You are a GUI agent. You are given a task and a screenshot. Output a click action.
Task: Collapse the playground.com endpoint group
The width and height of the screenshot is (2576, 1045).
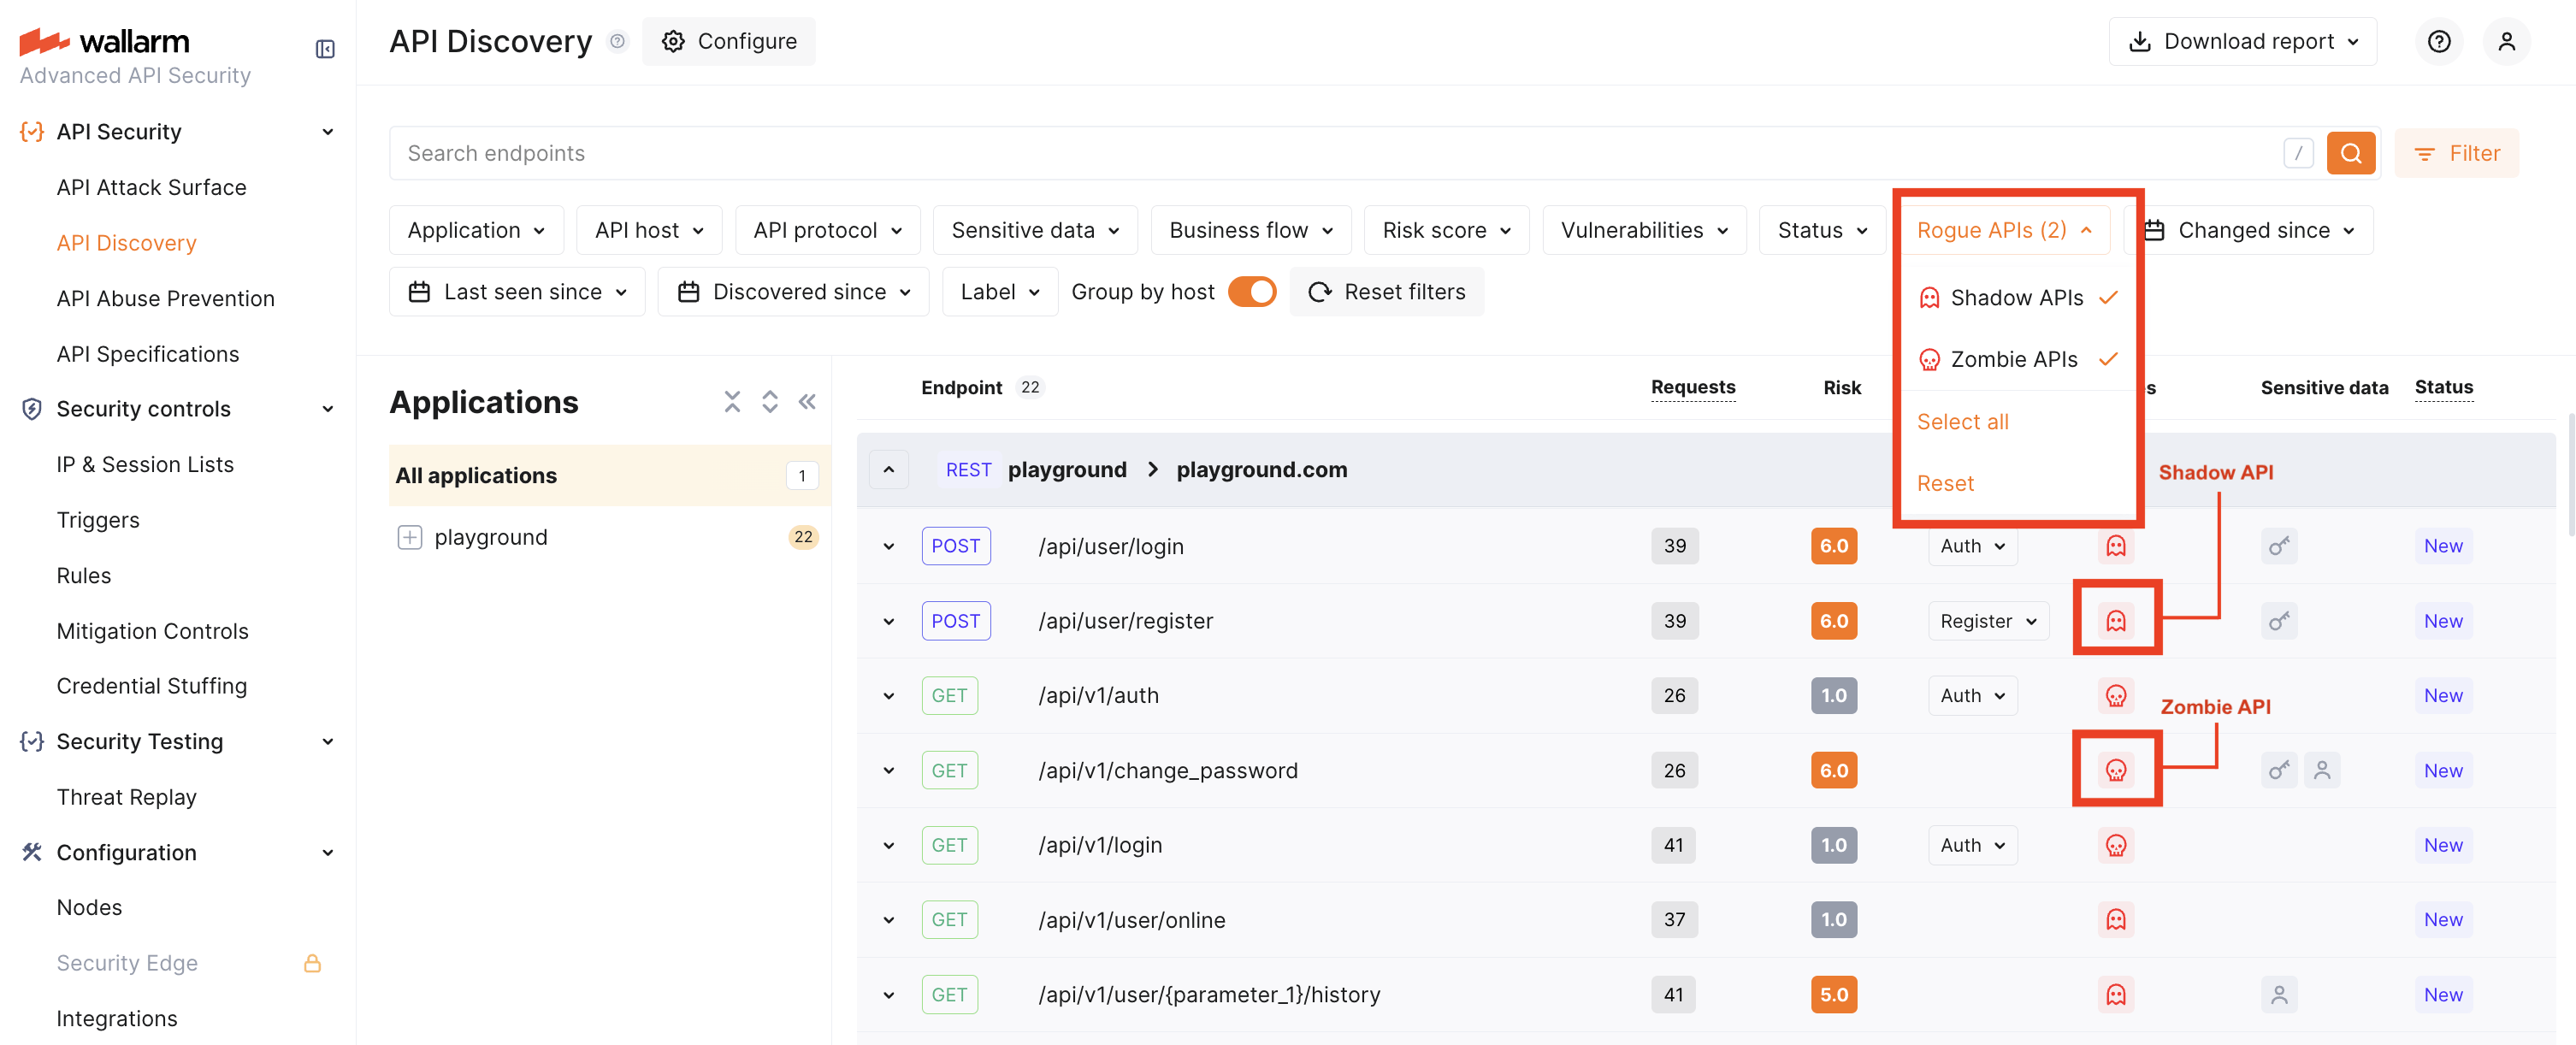click(888, 469)
